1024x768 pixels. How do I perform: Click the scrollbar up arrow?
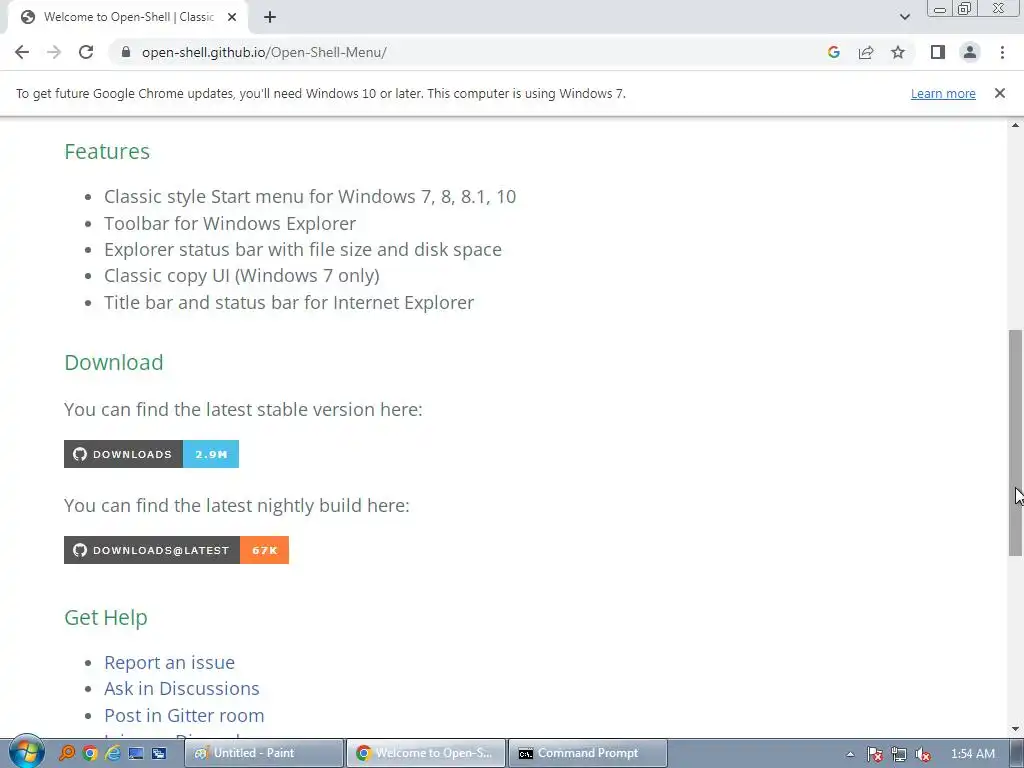click(x=1015, y=125)
